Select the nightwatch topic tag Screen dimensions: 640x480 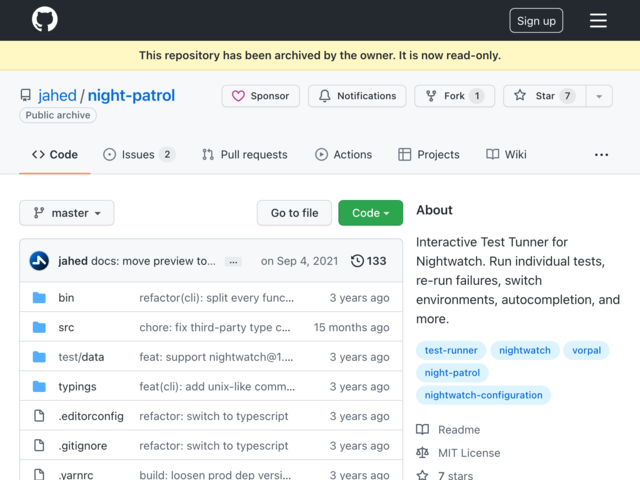tap(524, 350)
